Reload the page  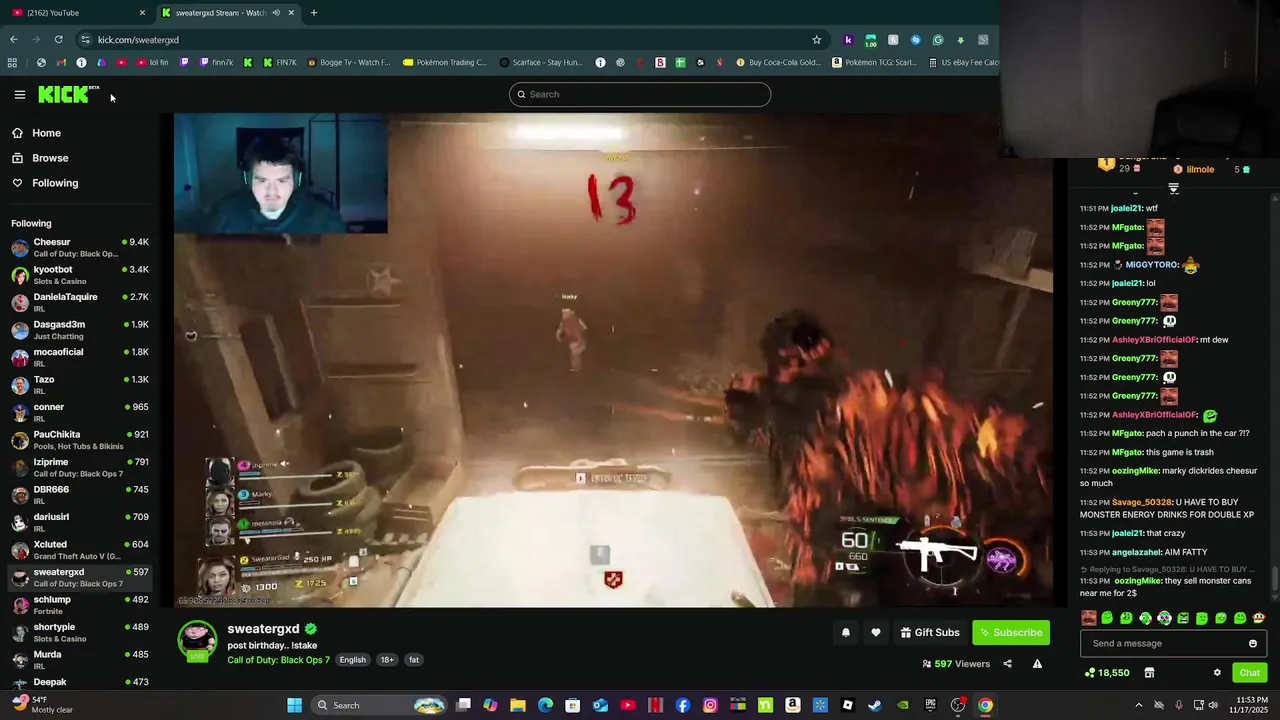[59, 39]
